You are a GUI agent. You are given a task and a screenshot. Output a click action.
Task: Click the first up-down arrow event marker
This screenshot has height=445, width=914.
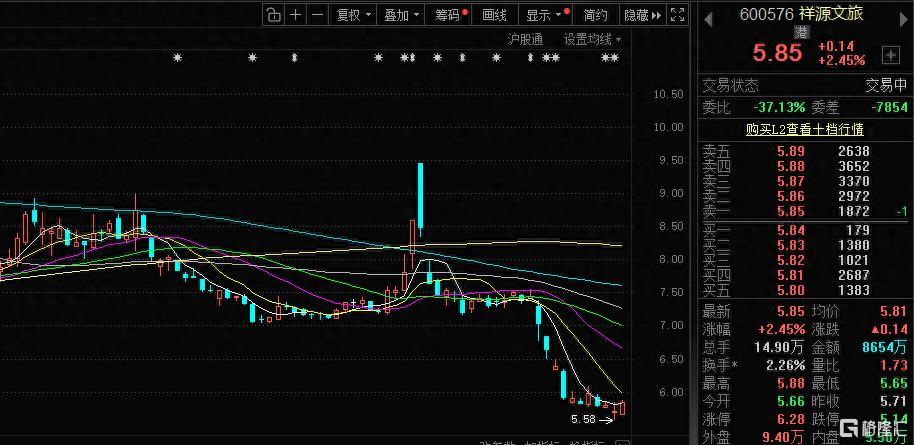(x=295, y=58)
